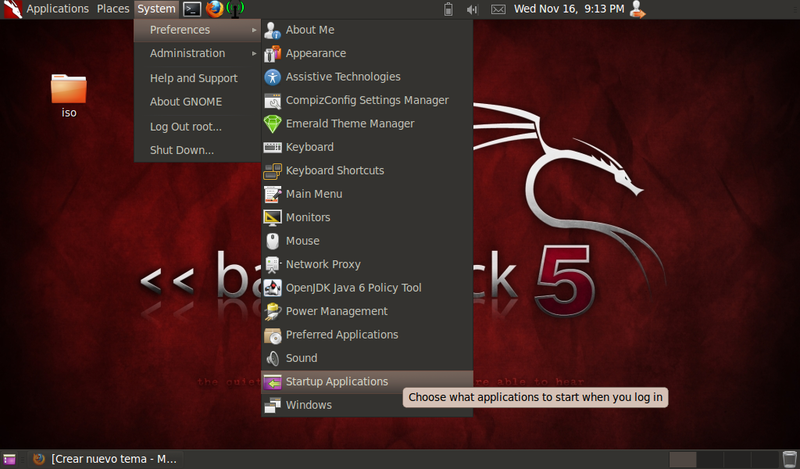Click the user session icon
Image resolution: width=800 pixels, height=469 pixels.
point(637,9)
